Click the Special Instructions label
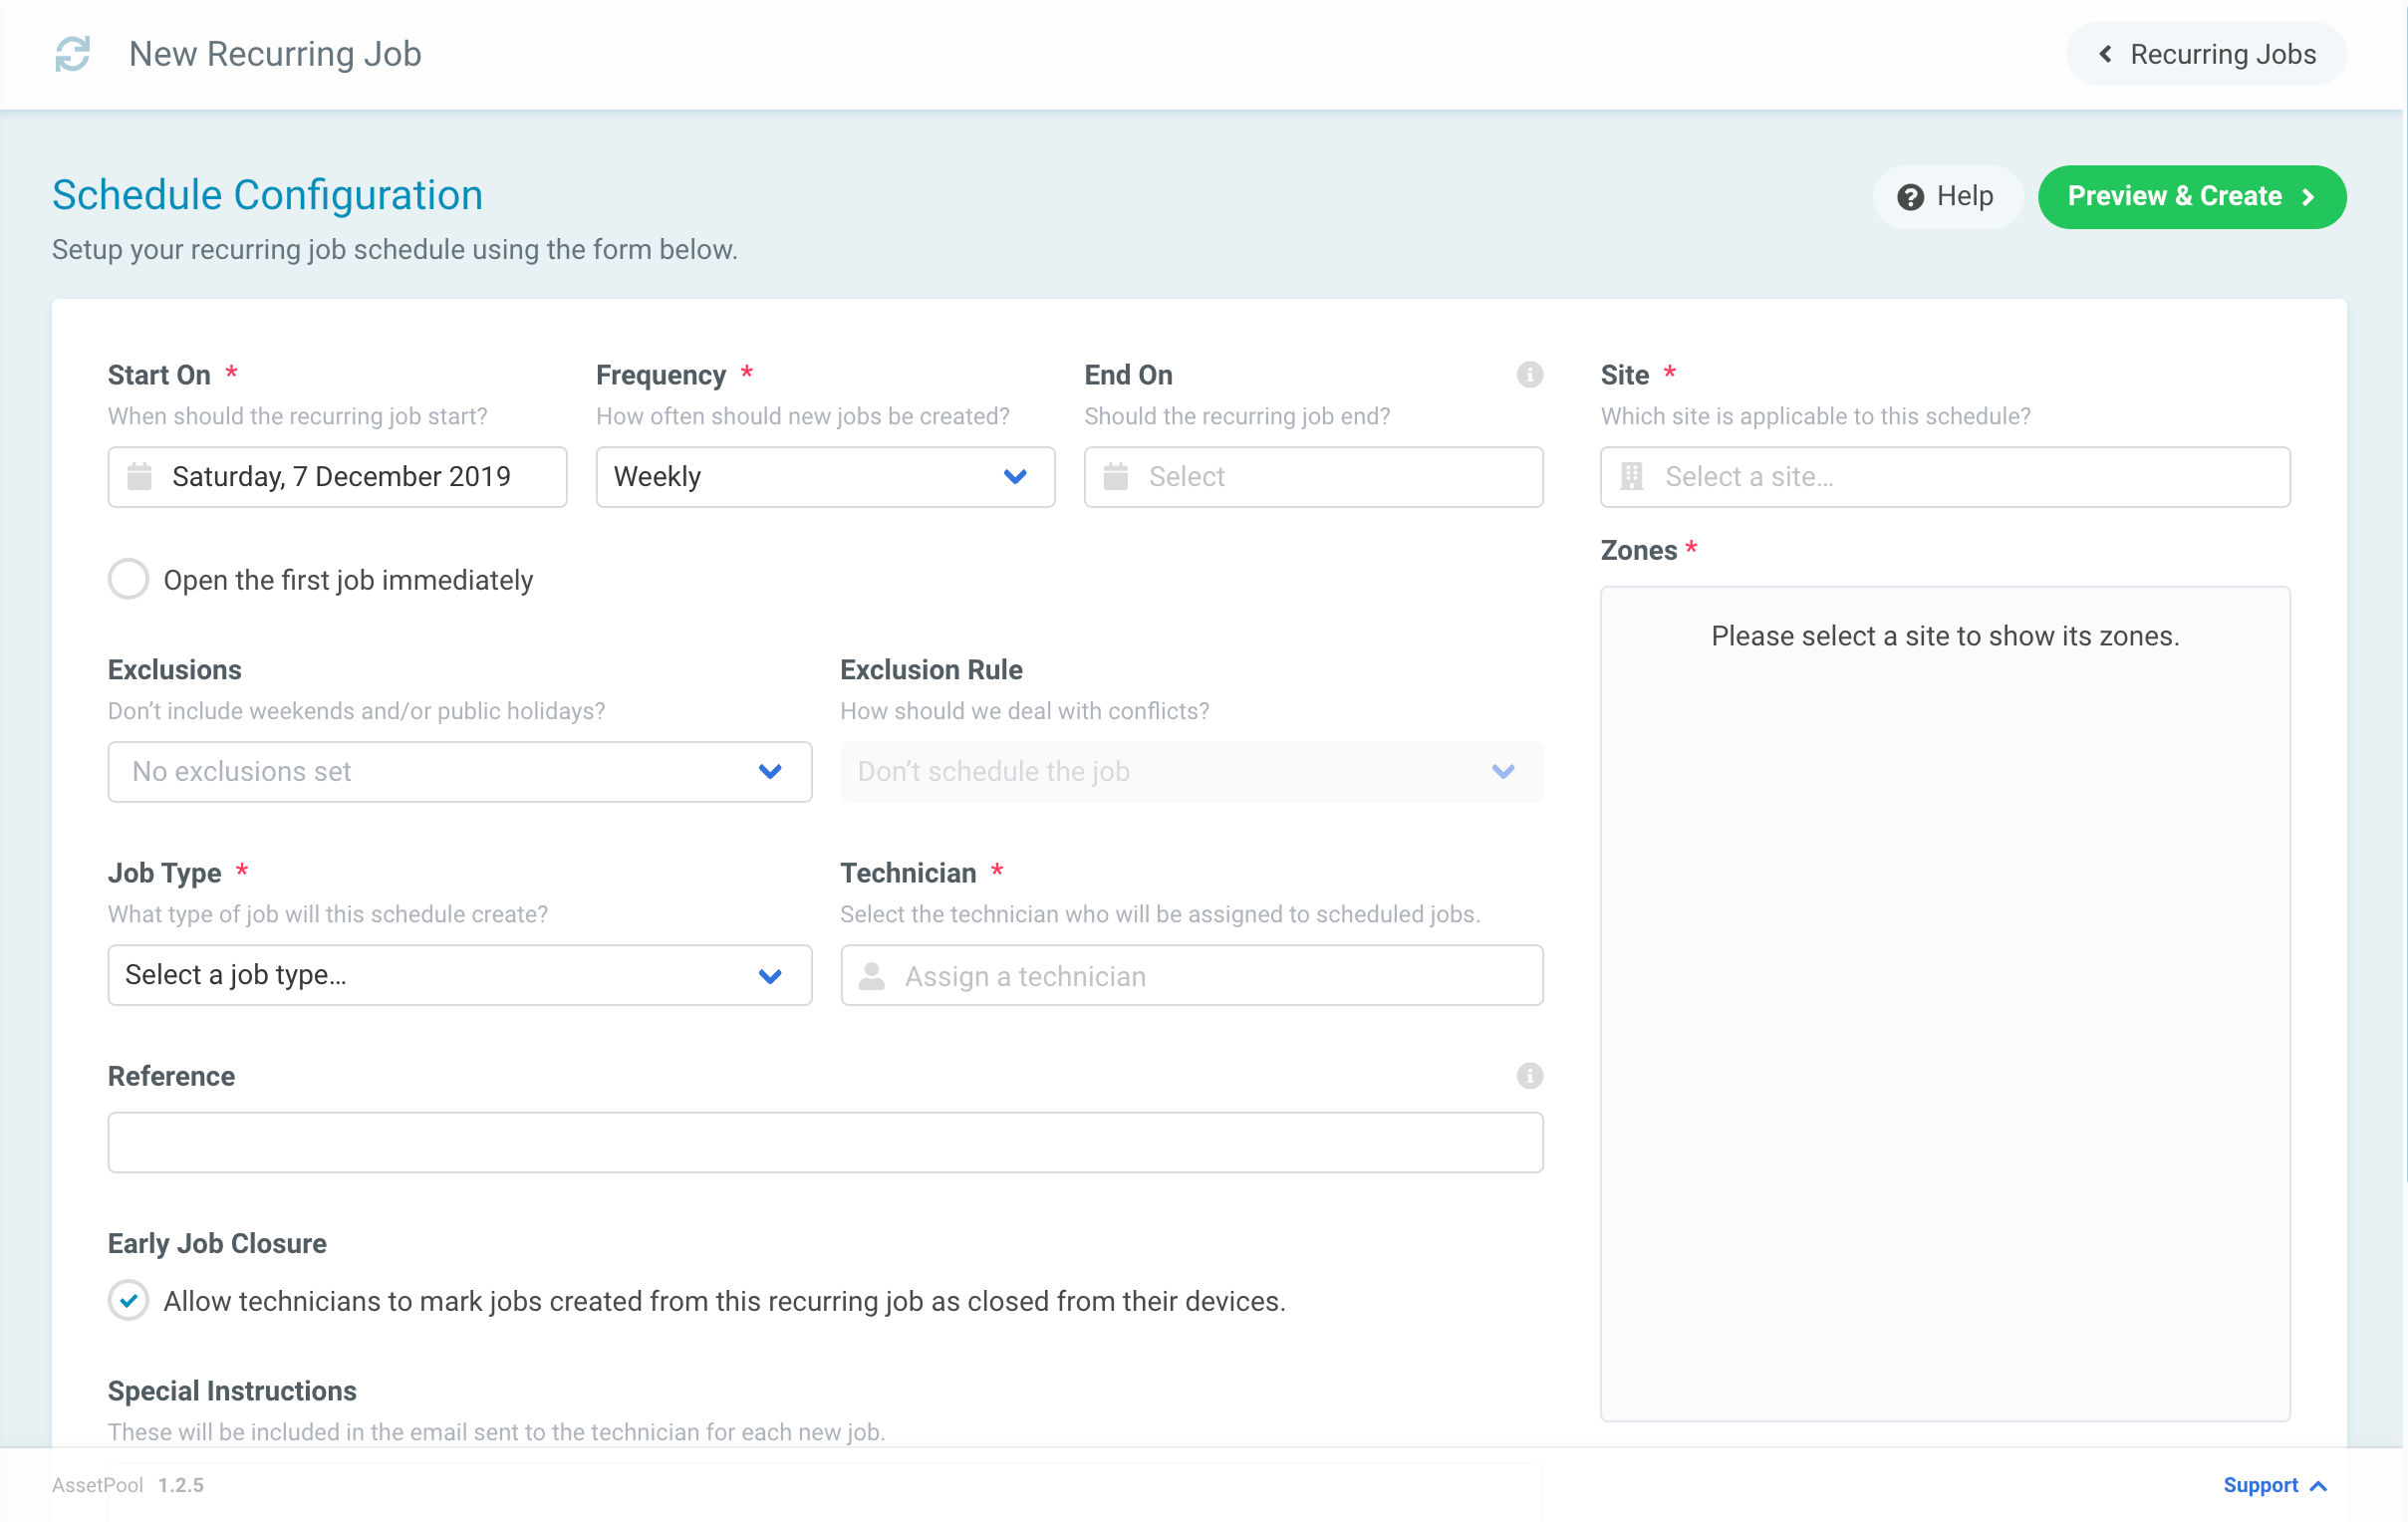The height and width of the screenshot is (1522, 2408). pyautogui.click(x=232, y=1391)
